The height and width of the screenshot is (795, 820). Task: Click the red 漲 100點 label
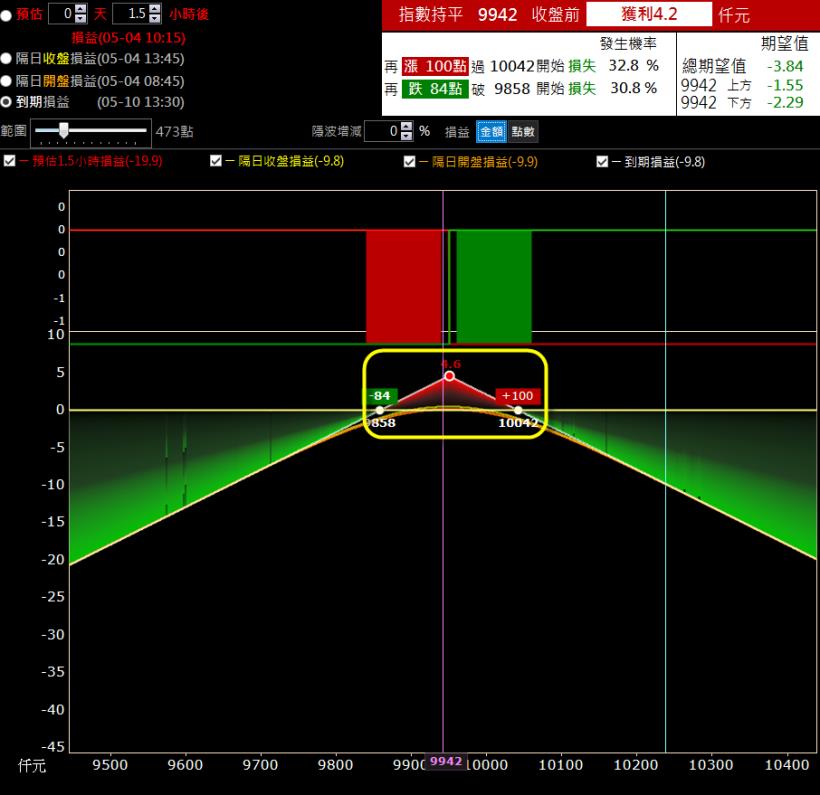click(435, 66)
